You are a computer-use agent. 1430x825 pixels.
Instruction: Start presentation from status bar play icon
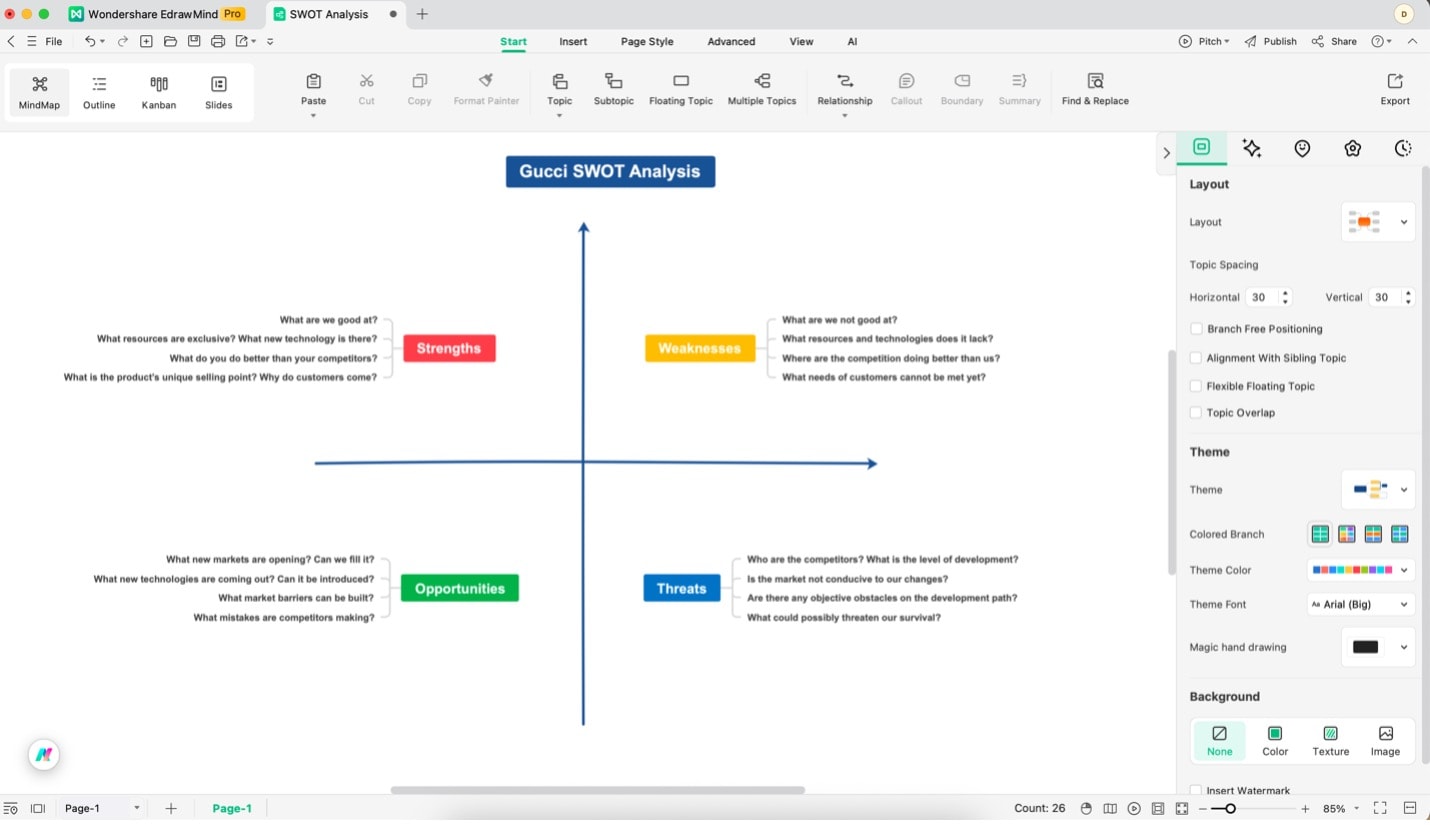(x=1134, y=808)
